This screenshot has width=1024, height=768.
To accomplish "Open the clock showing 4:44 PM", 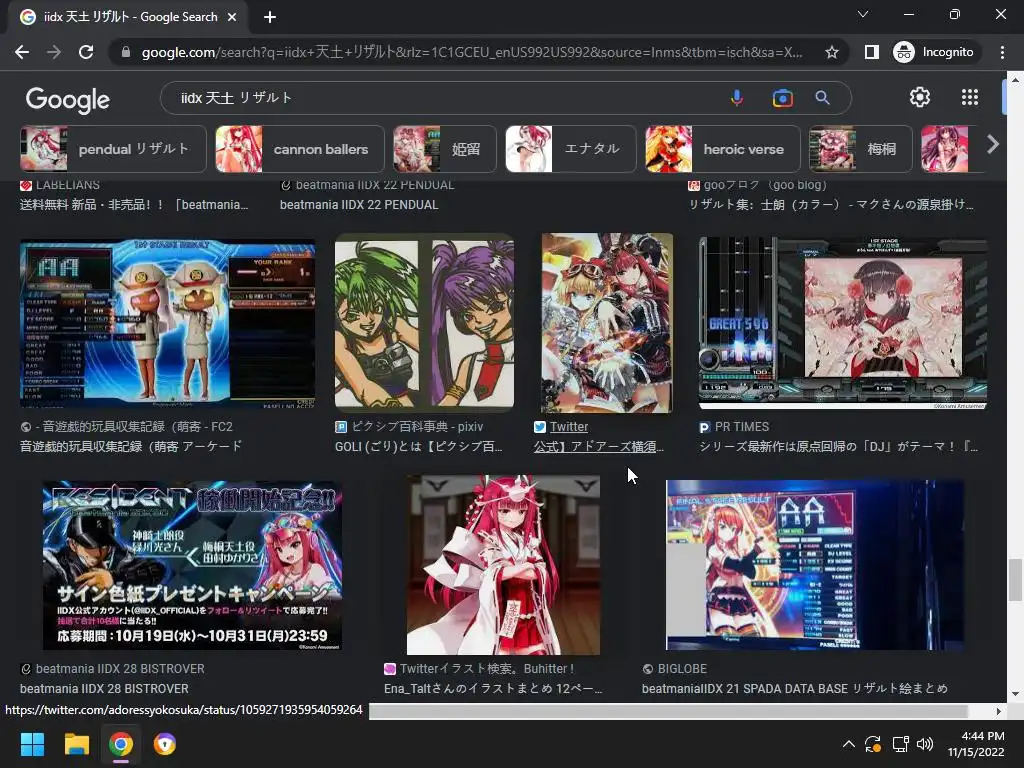I will tap(976, 744).
